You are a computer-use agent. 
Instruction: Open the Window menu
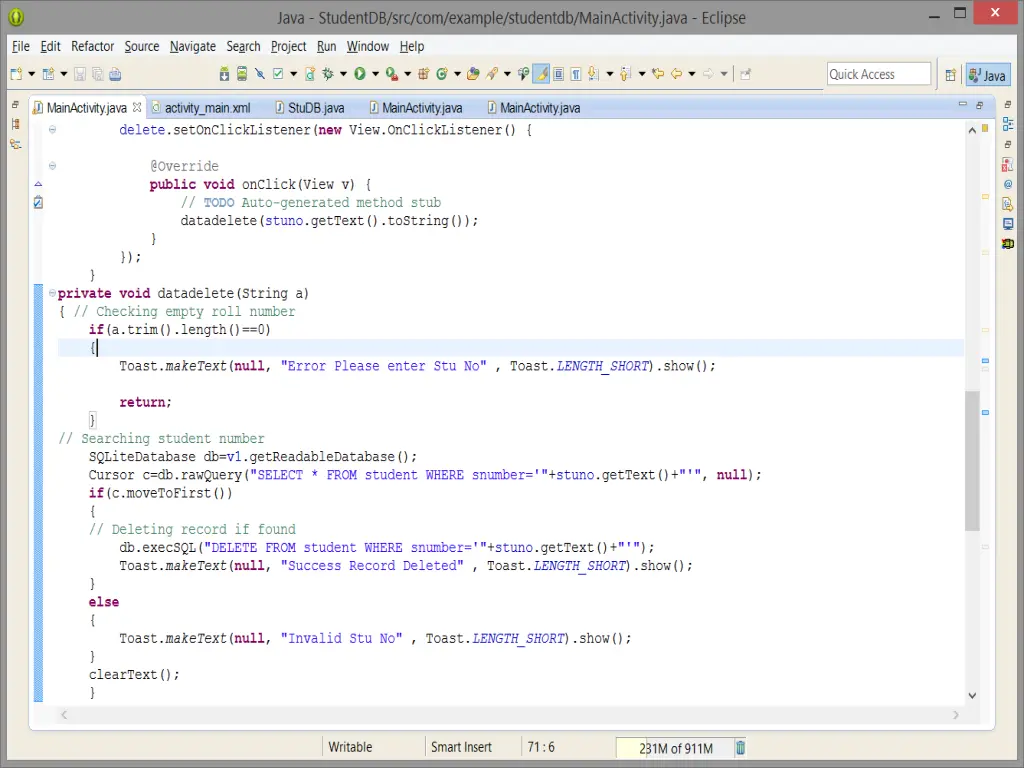(368, 46)
